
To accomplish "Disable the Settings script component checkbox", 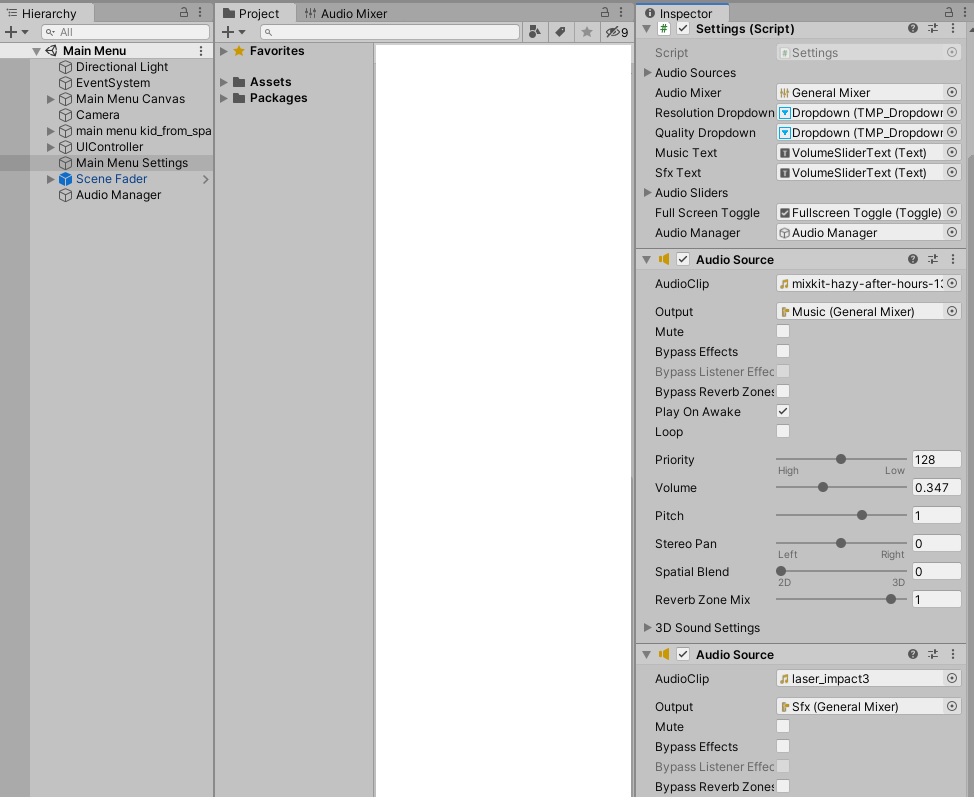I will (x=683, y=29).
